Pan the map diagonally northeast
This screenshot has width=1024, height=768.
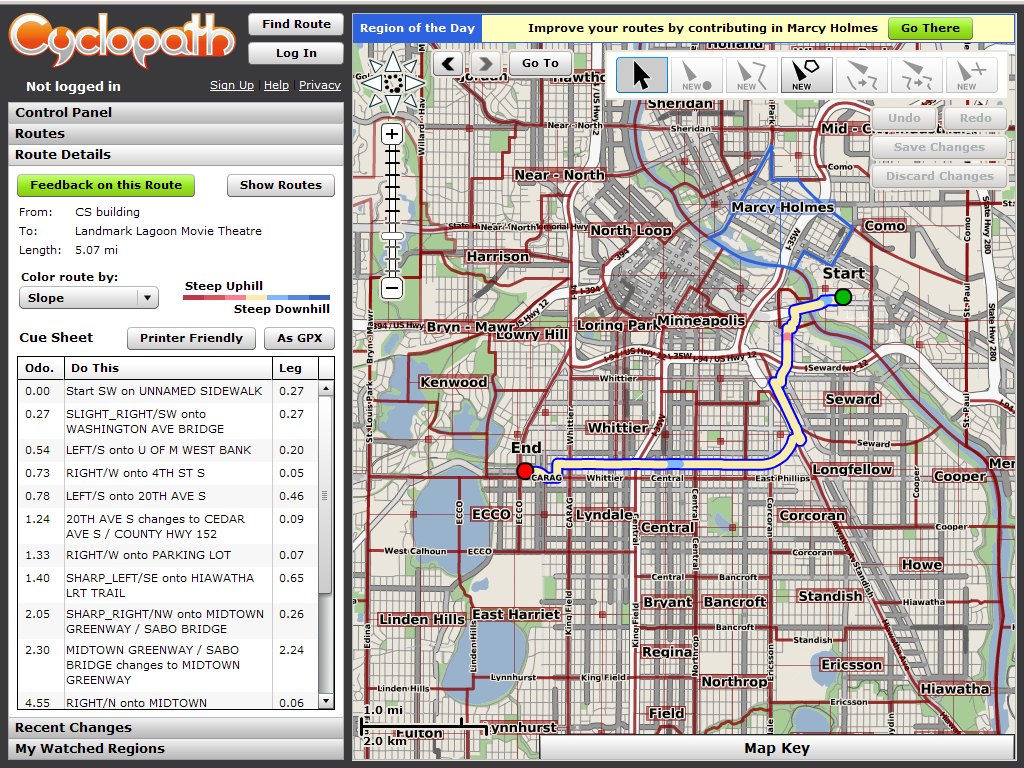click(410, 67)
